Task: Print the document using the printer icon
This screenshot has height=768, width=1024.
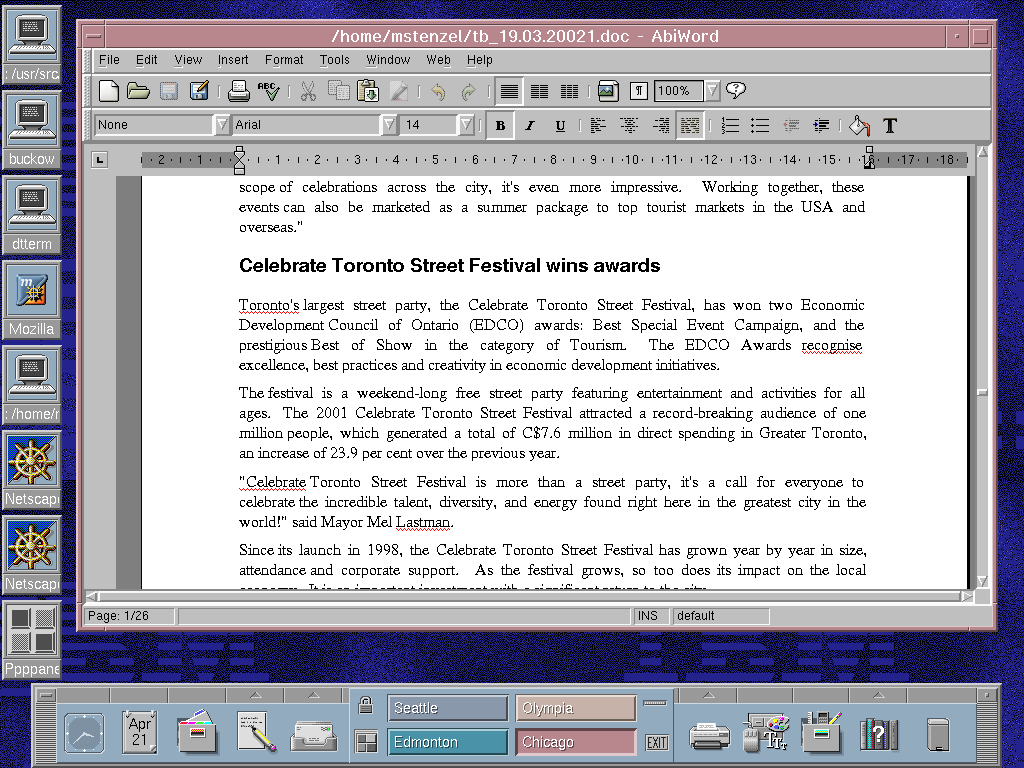Action: coord(238,92)
